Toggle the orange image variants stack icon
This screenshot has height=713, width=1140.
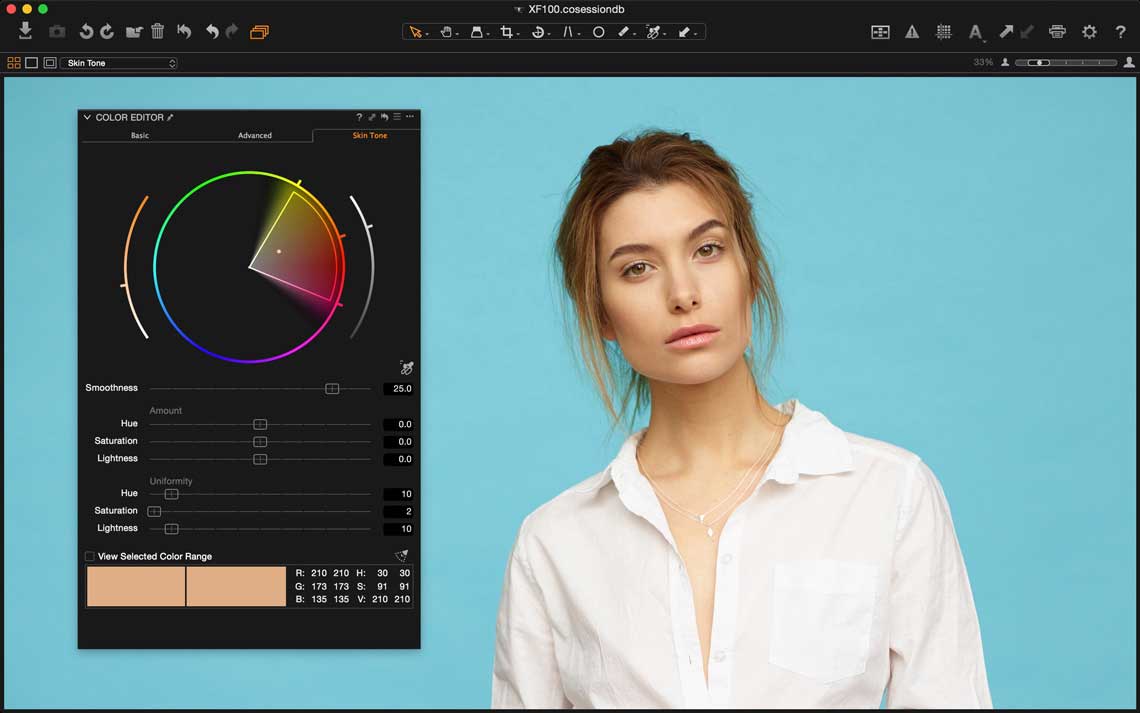[259, 32]
